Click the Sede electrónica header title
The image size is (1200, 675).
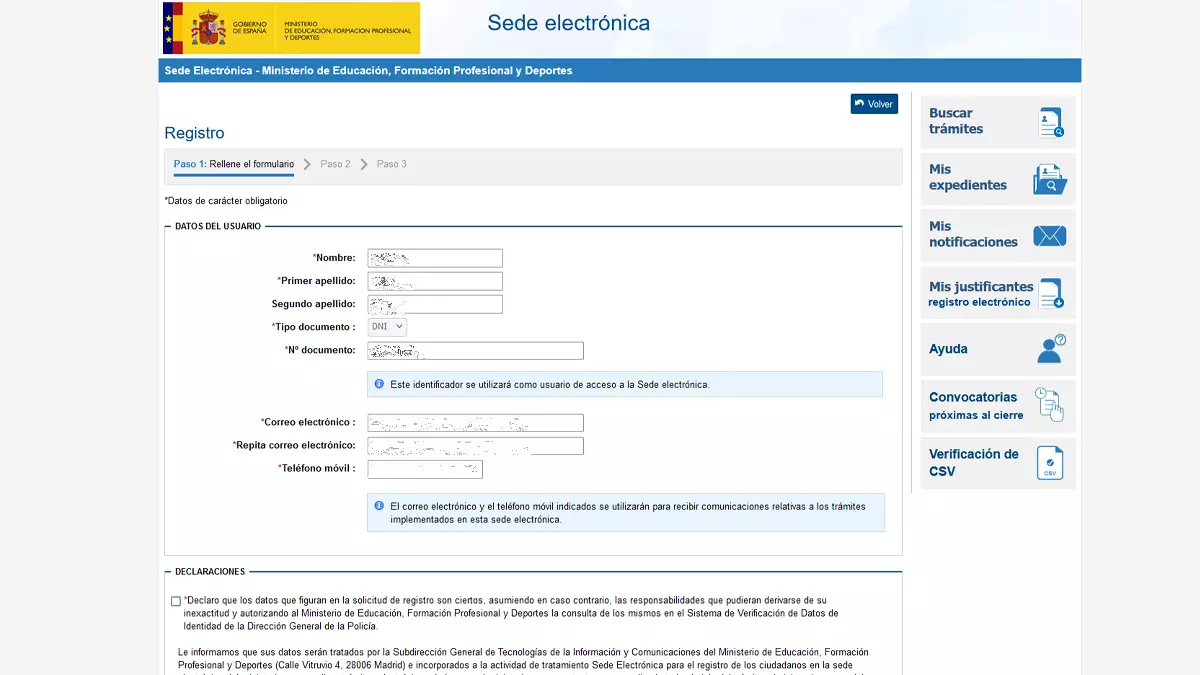point(568,22)
